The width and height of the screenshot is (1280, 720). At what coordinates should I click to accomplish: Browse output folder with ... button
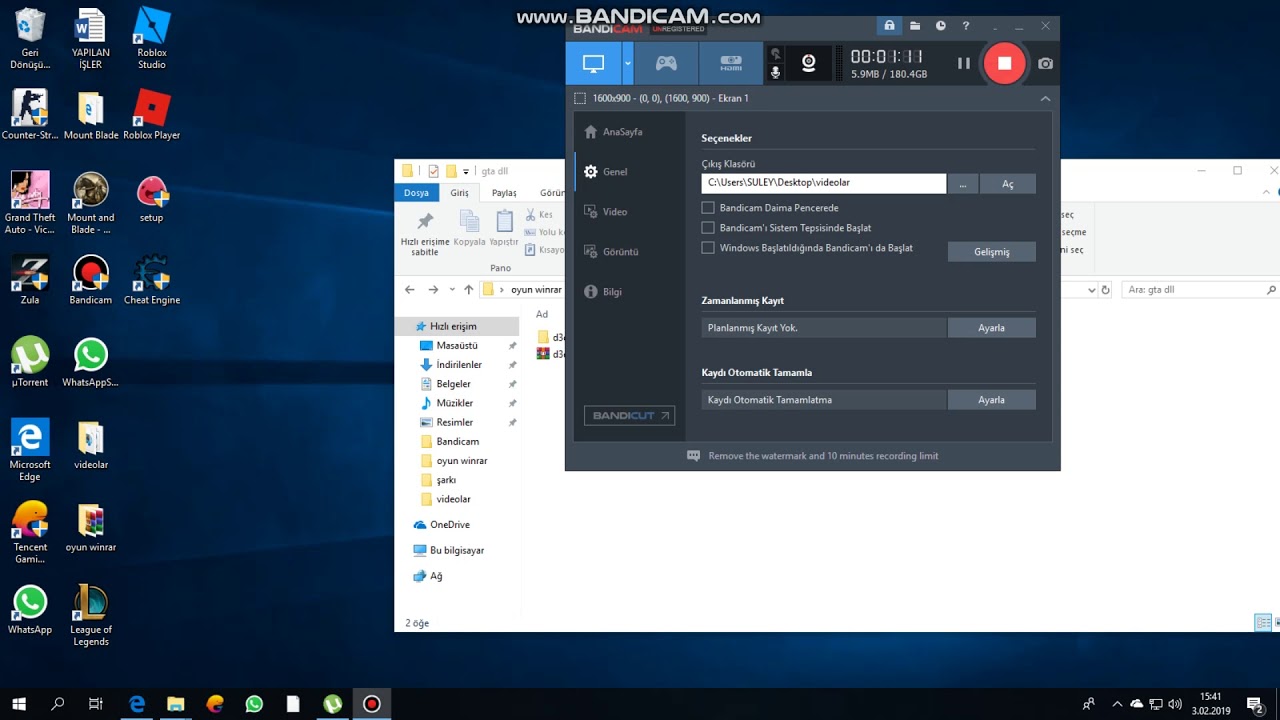click(x=963, y=184)
